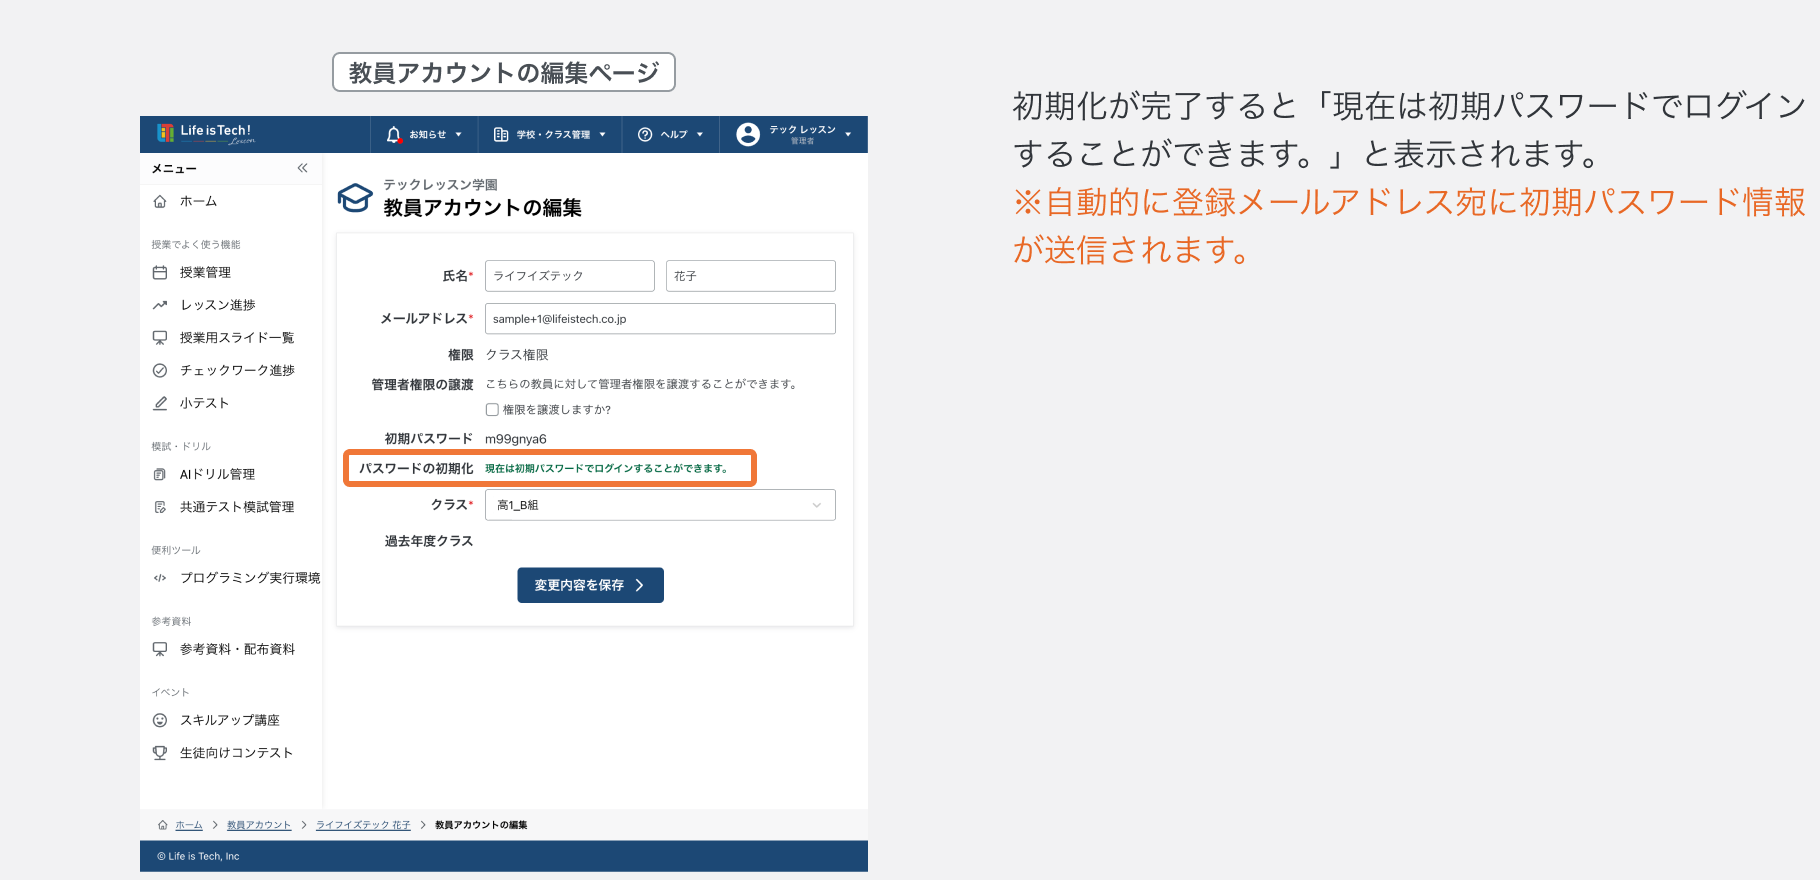
Task: Select the initial password text m99gnya6
Action: coord(516,439)
